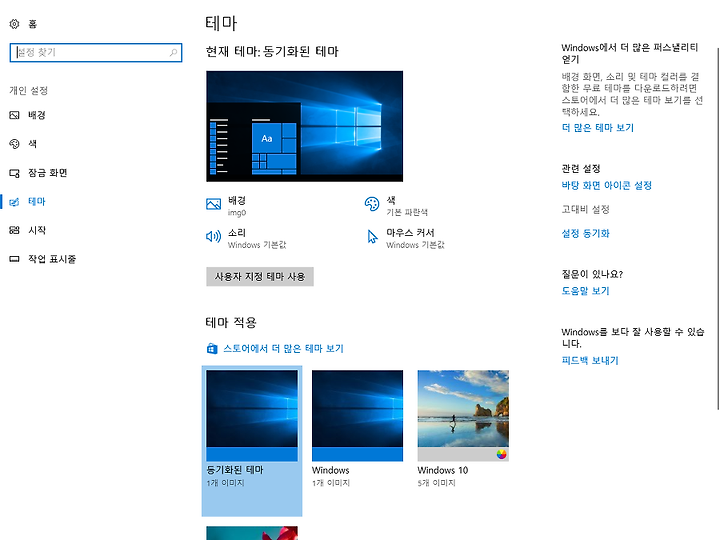This screenshot has height=540, width=720.
Task: Click the theme brush icon in sidebar
Action: pyautogui.click(x=14, y=202)
